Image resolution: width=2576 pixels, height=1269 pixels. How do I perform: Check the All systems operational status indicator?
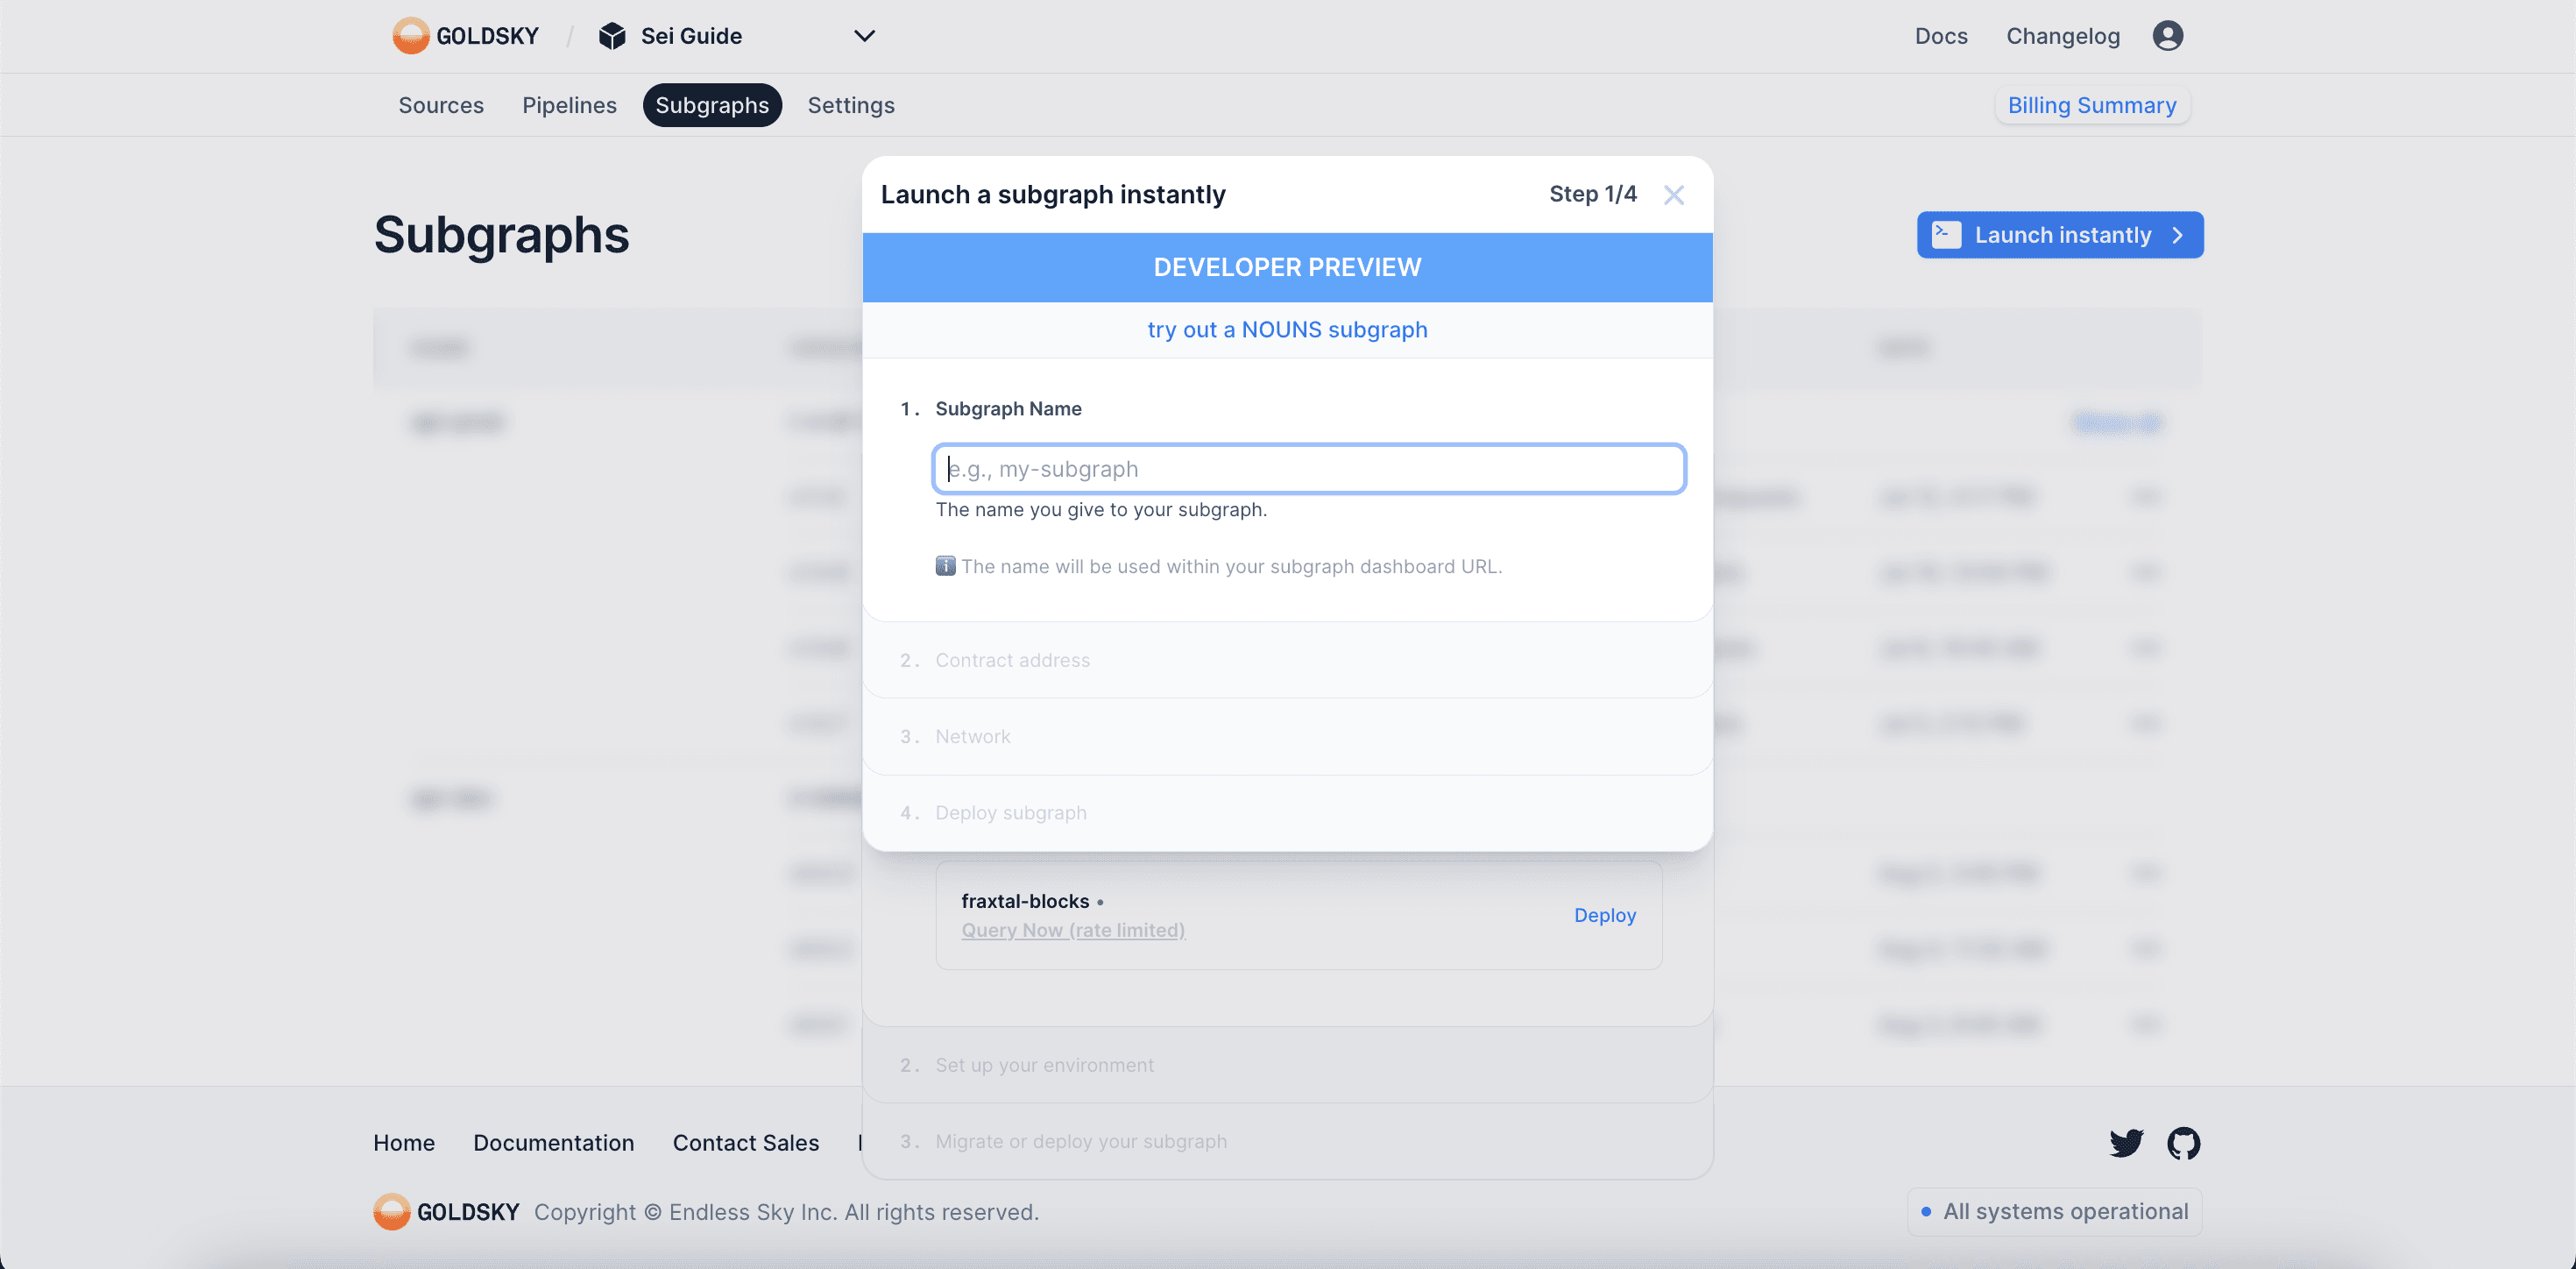pos(2053,1211)
